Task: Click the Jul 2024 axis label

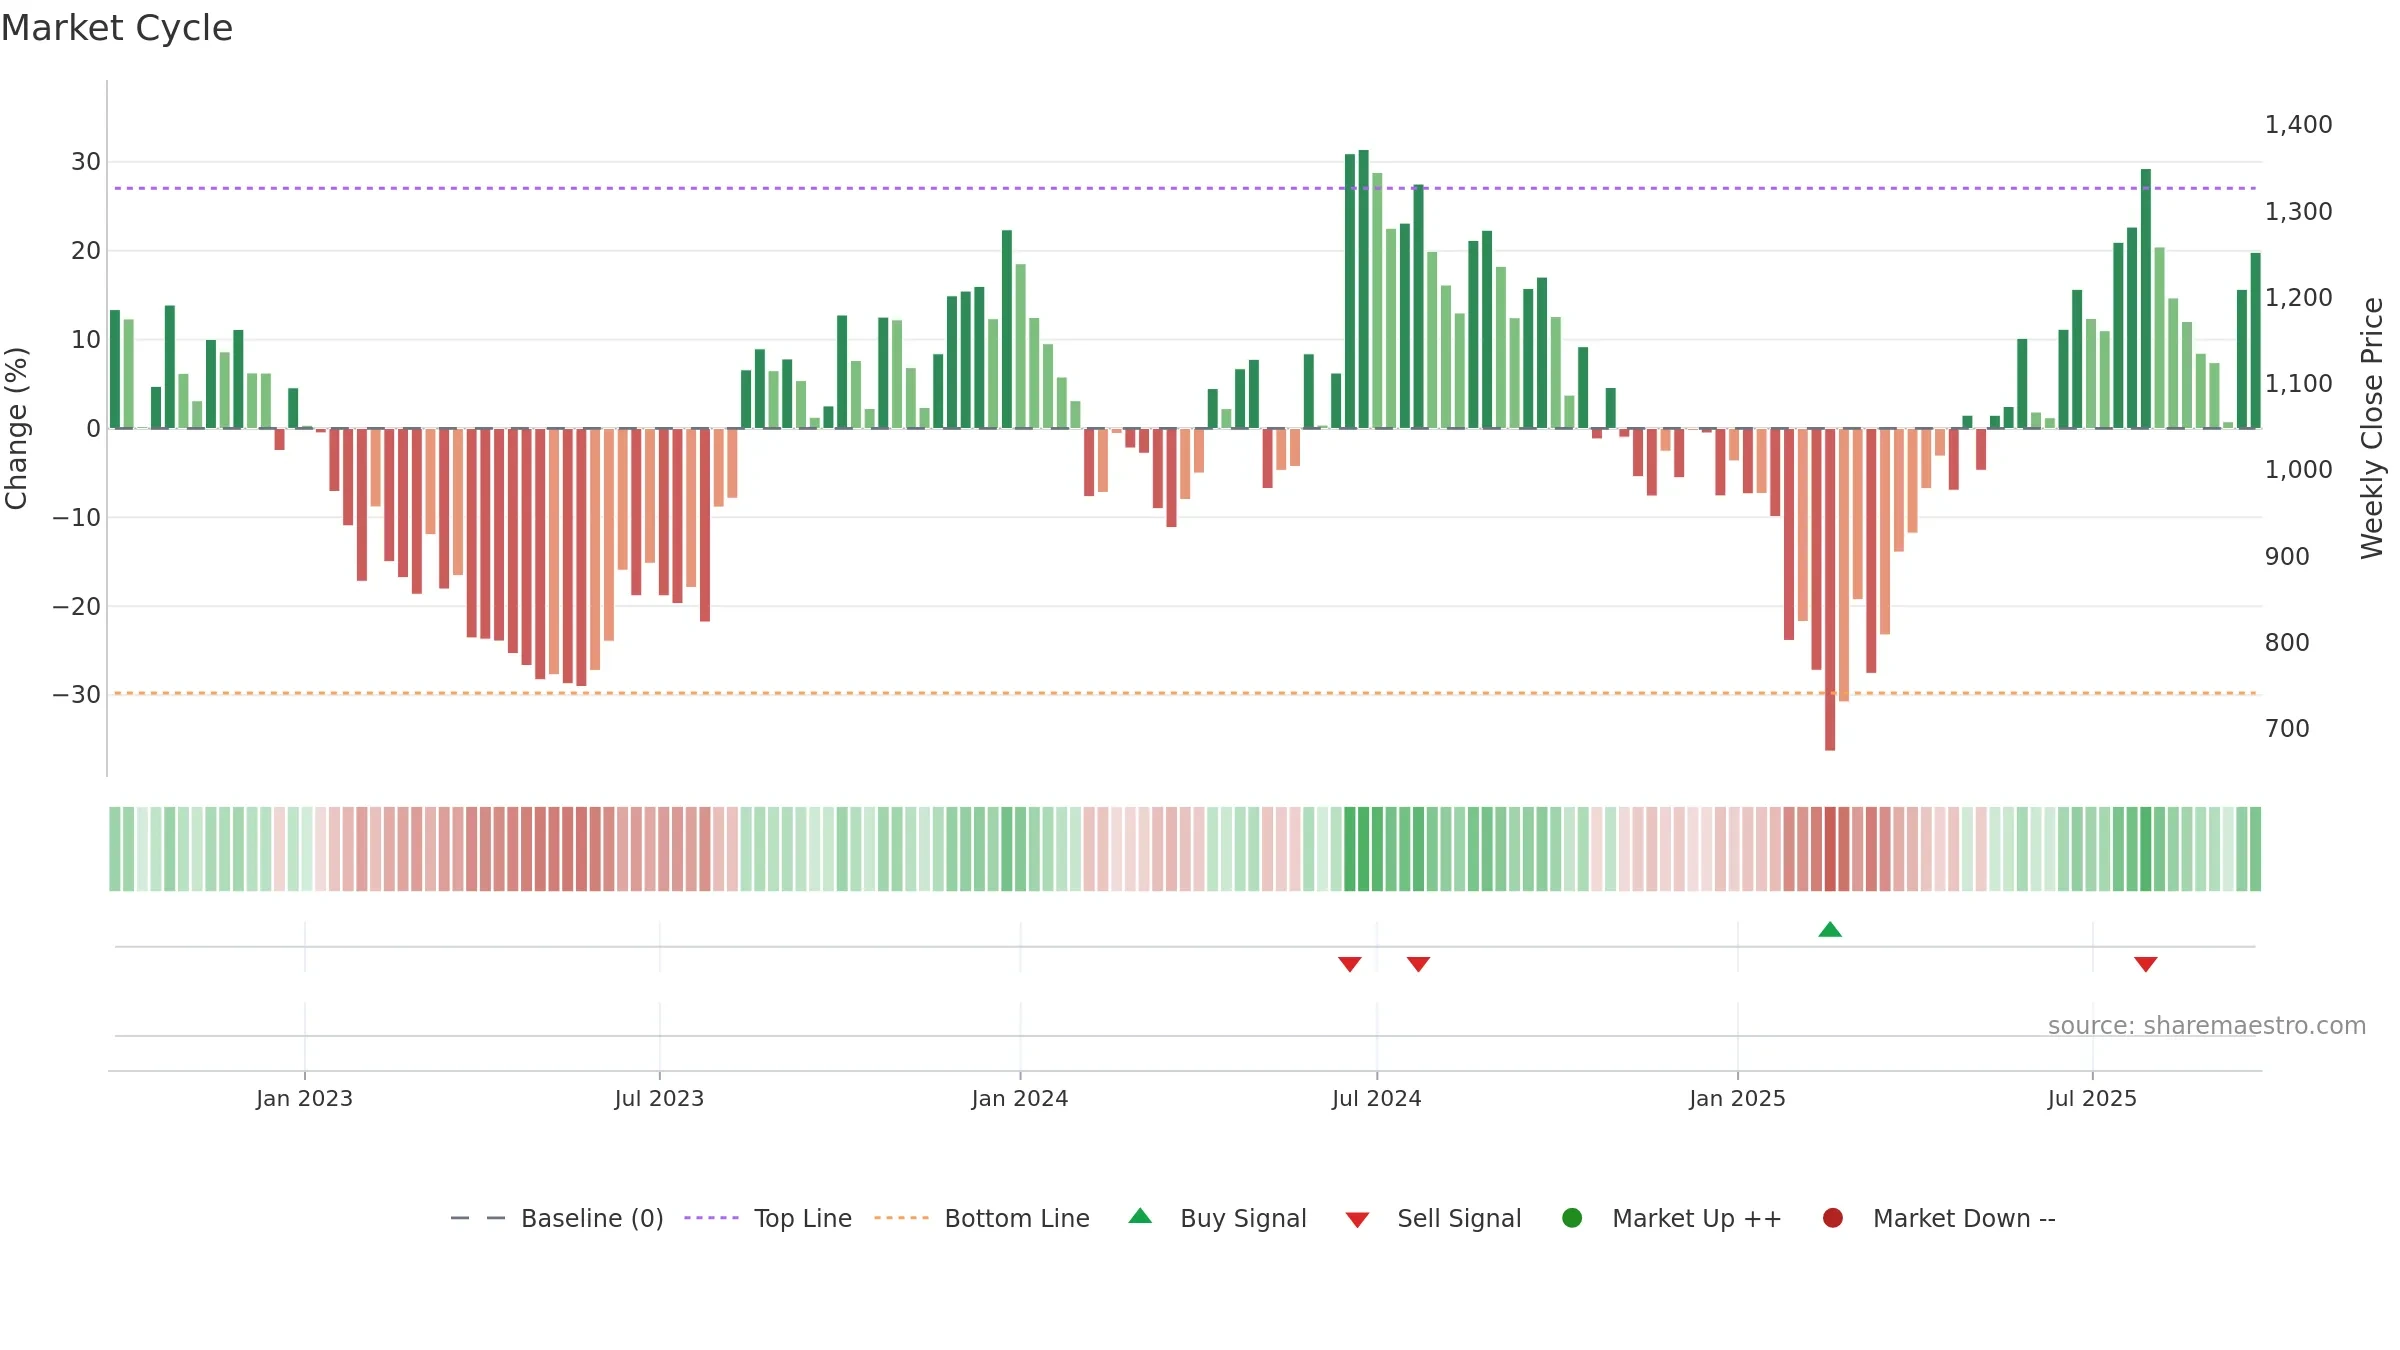Action: pyautogui.click(x=1377, y=1098)
